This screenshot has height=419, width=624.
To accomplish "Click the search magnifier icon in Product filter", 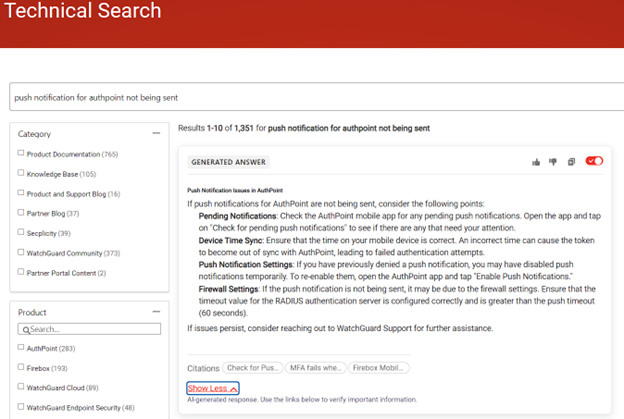I will coord(26,330).
